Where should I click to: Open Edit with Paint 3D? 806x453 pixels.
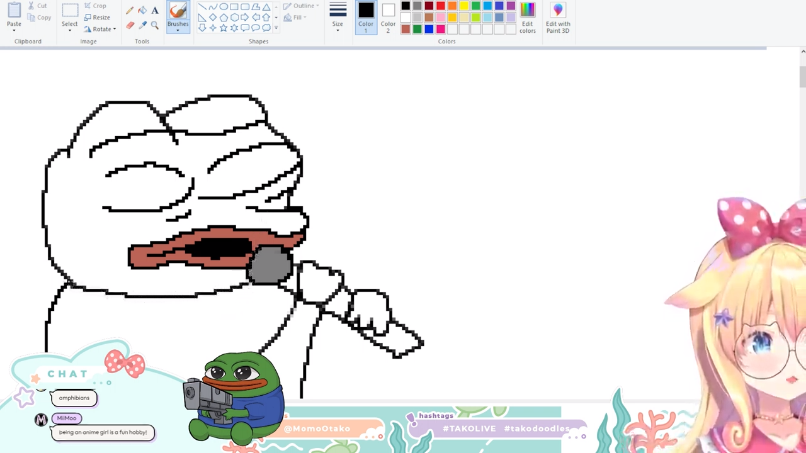coord(558,18)
